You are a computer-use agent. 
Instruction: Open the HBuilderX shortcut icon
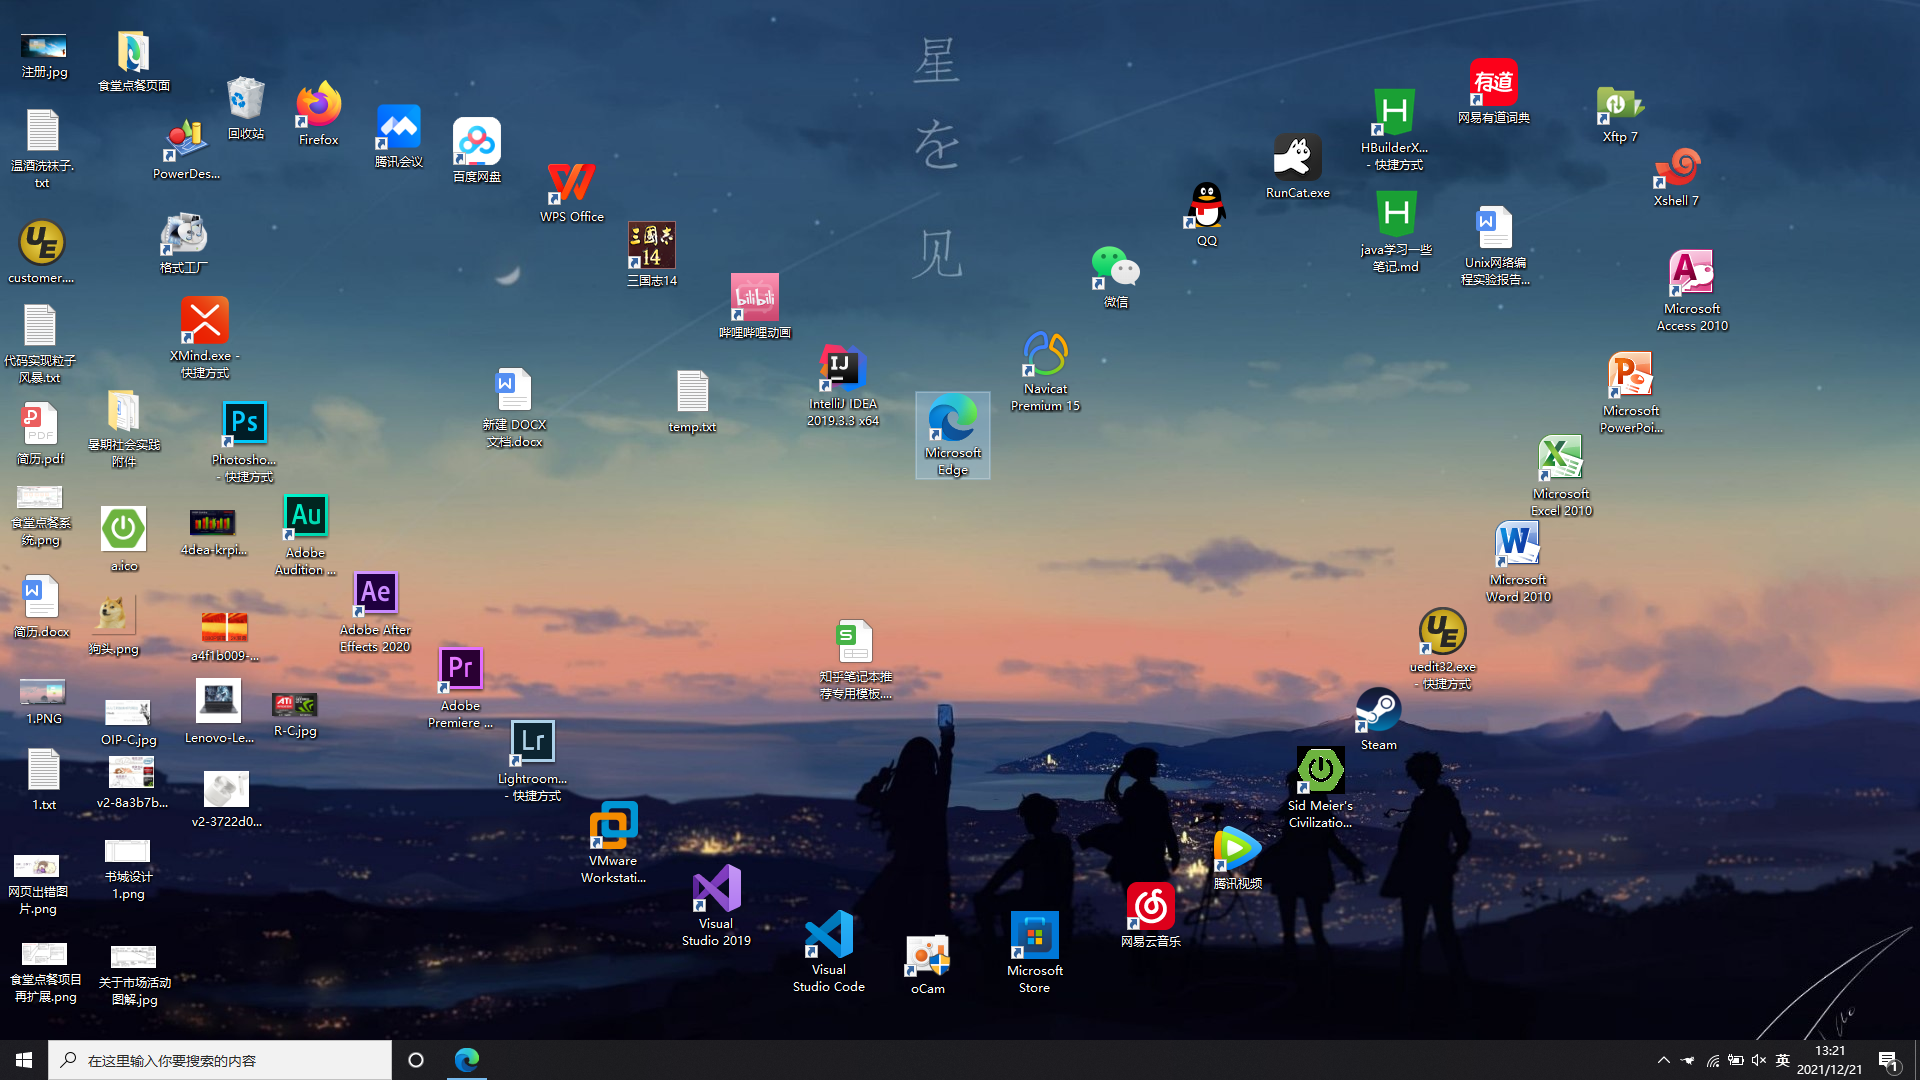point(1395,130)
